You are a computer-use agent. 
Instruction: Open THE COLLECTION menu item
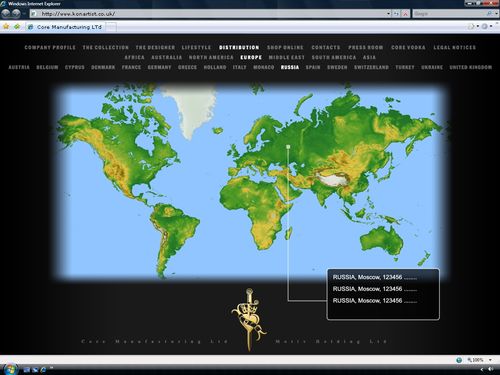[x=105, y=47]
